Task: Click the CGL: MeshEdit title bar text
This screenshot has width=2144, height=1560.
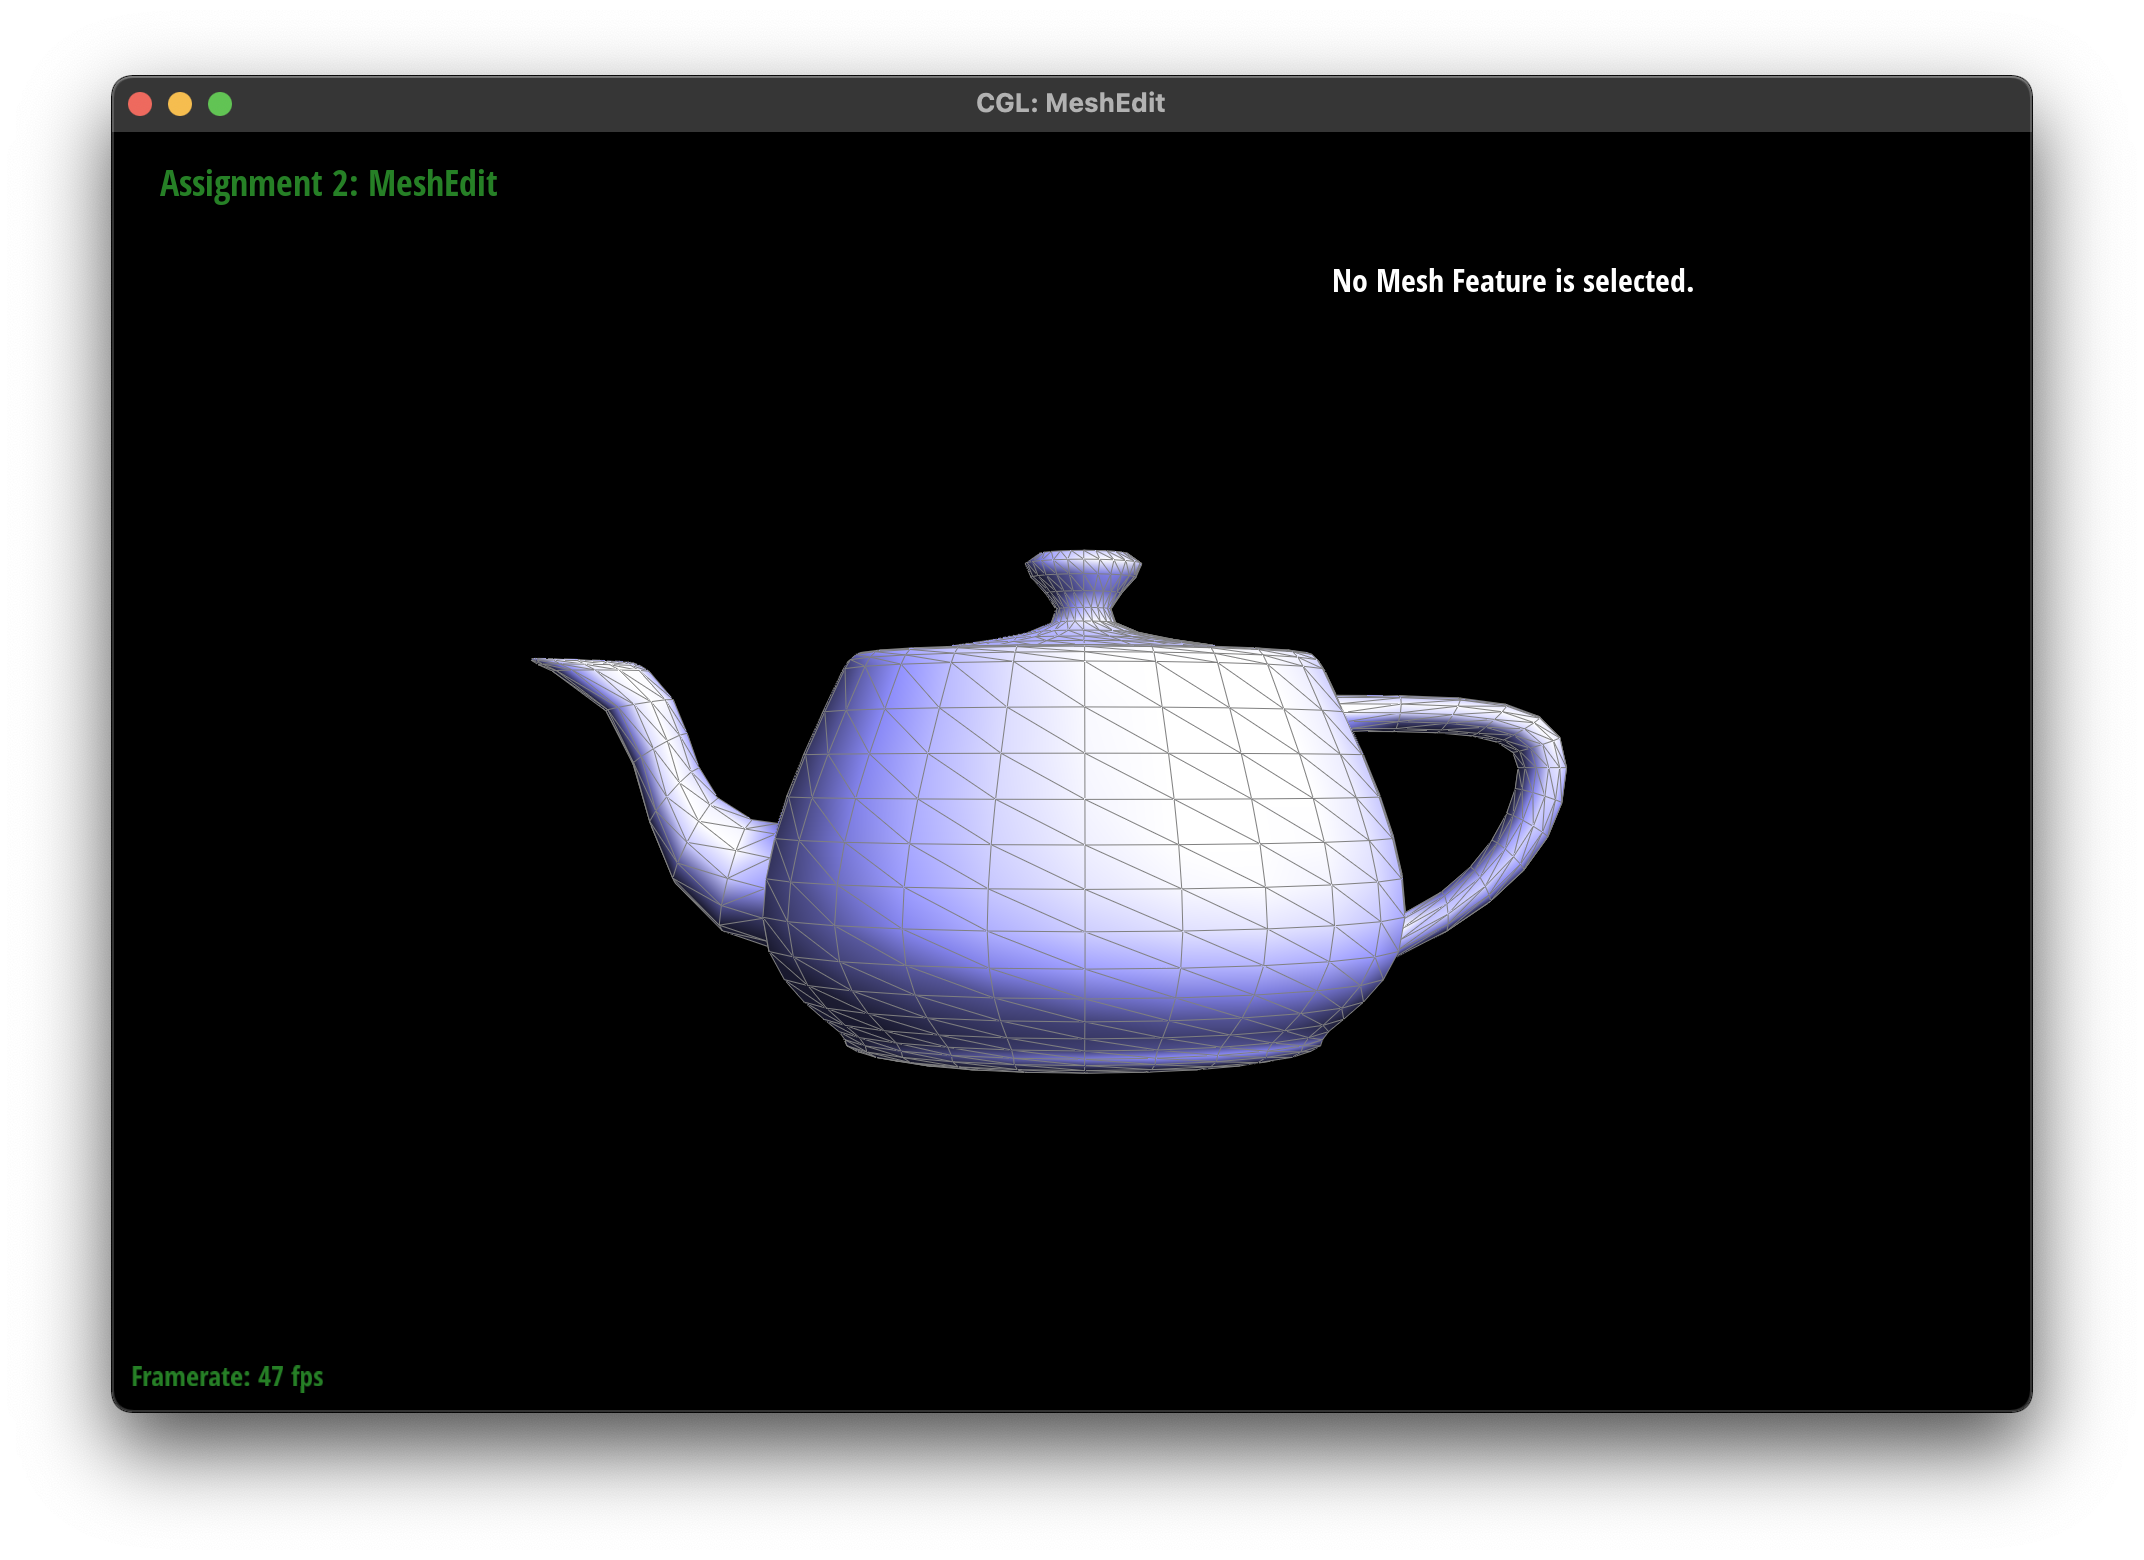Action: click(x=1071, y=103)
